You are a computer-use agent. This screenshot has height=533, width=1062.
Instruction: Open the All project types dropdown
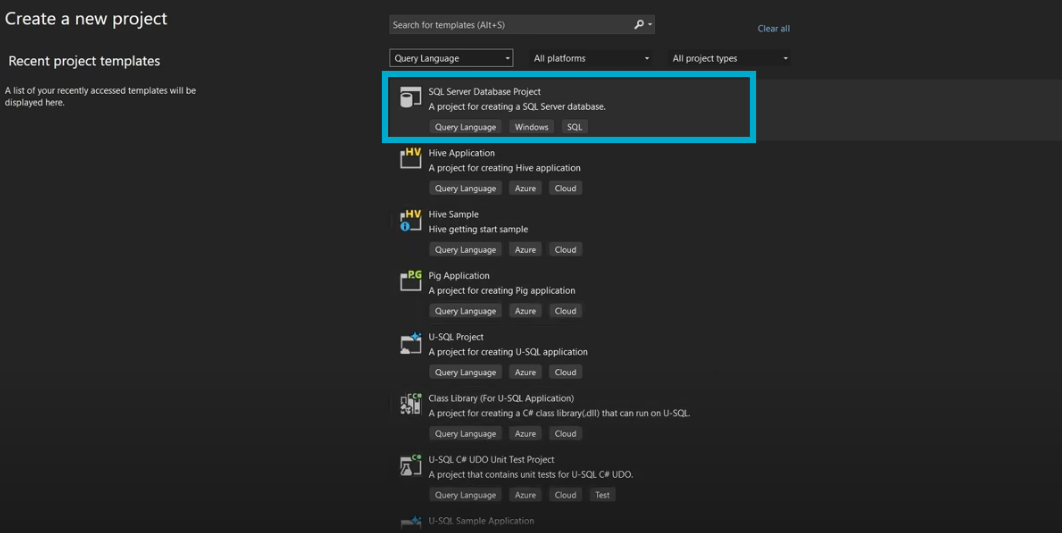point(729,58)
